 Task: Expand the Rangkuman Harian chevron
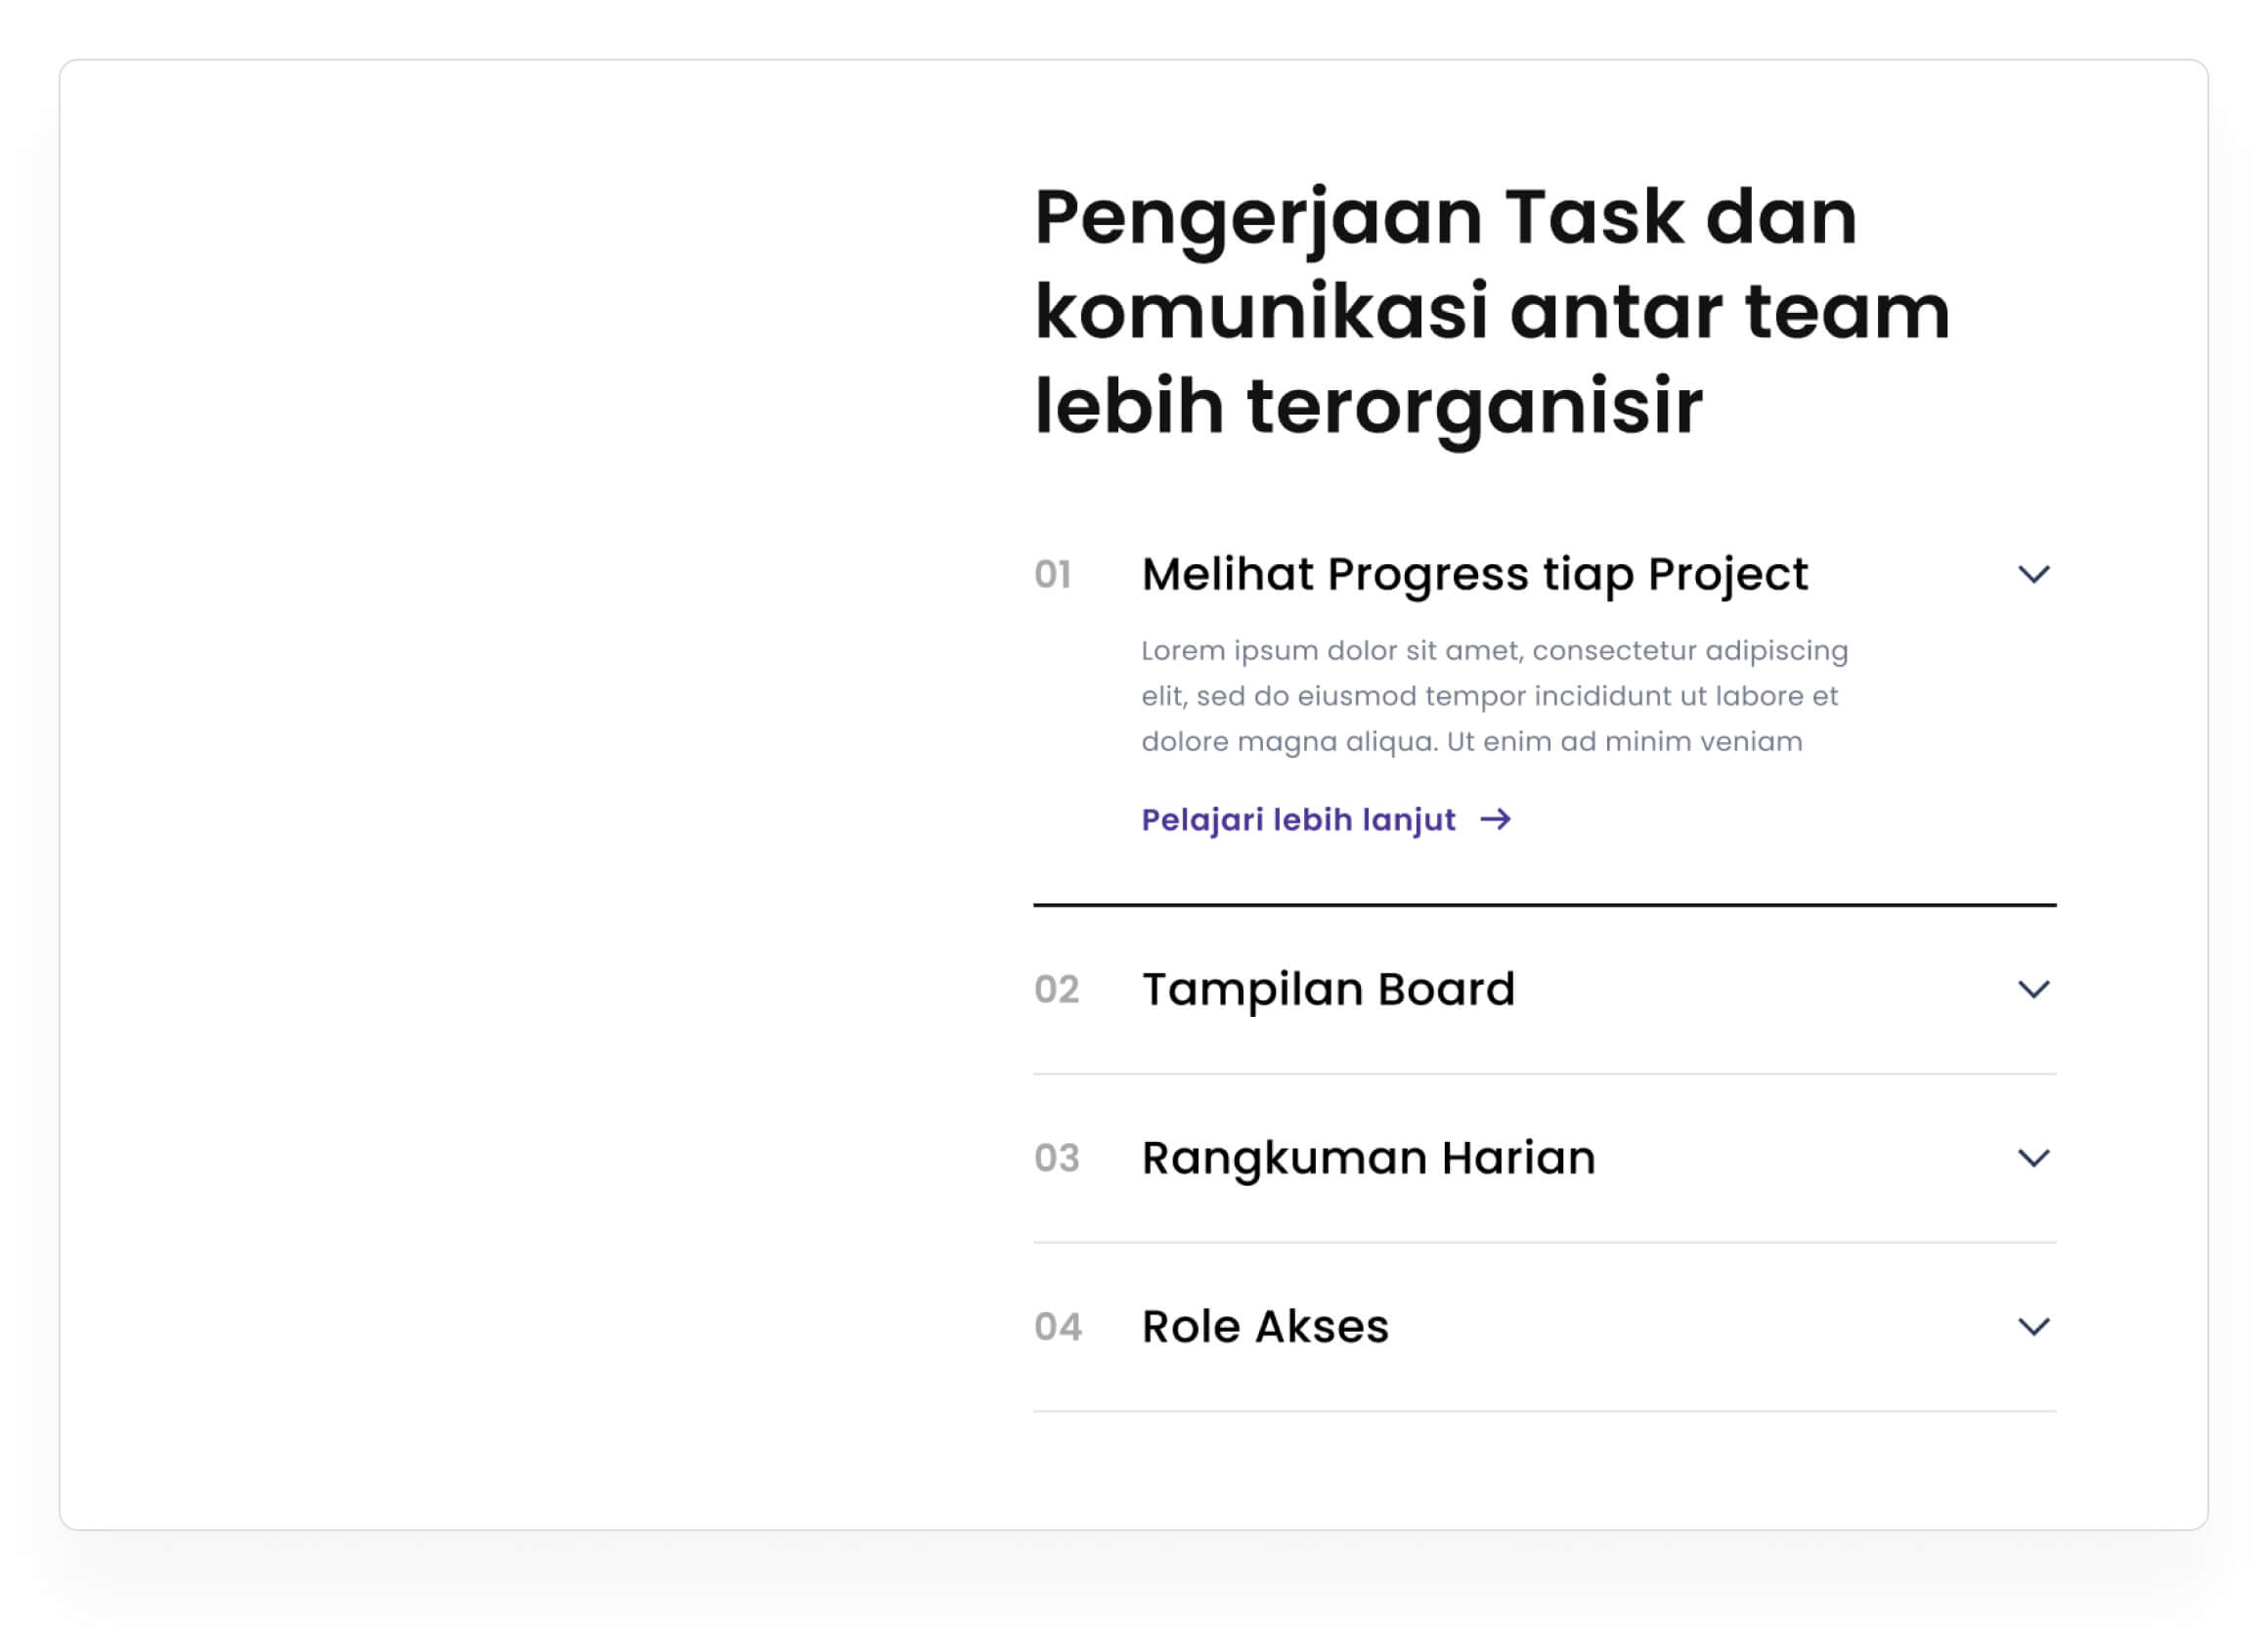(2033, 1158)
